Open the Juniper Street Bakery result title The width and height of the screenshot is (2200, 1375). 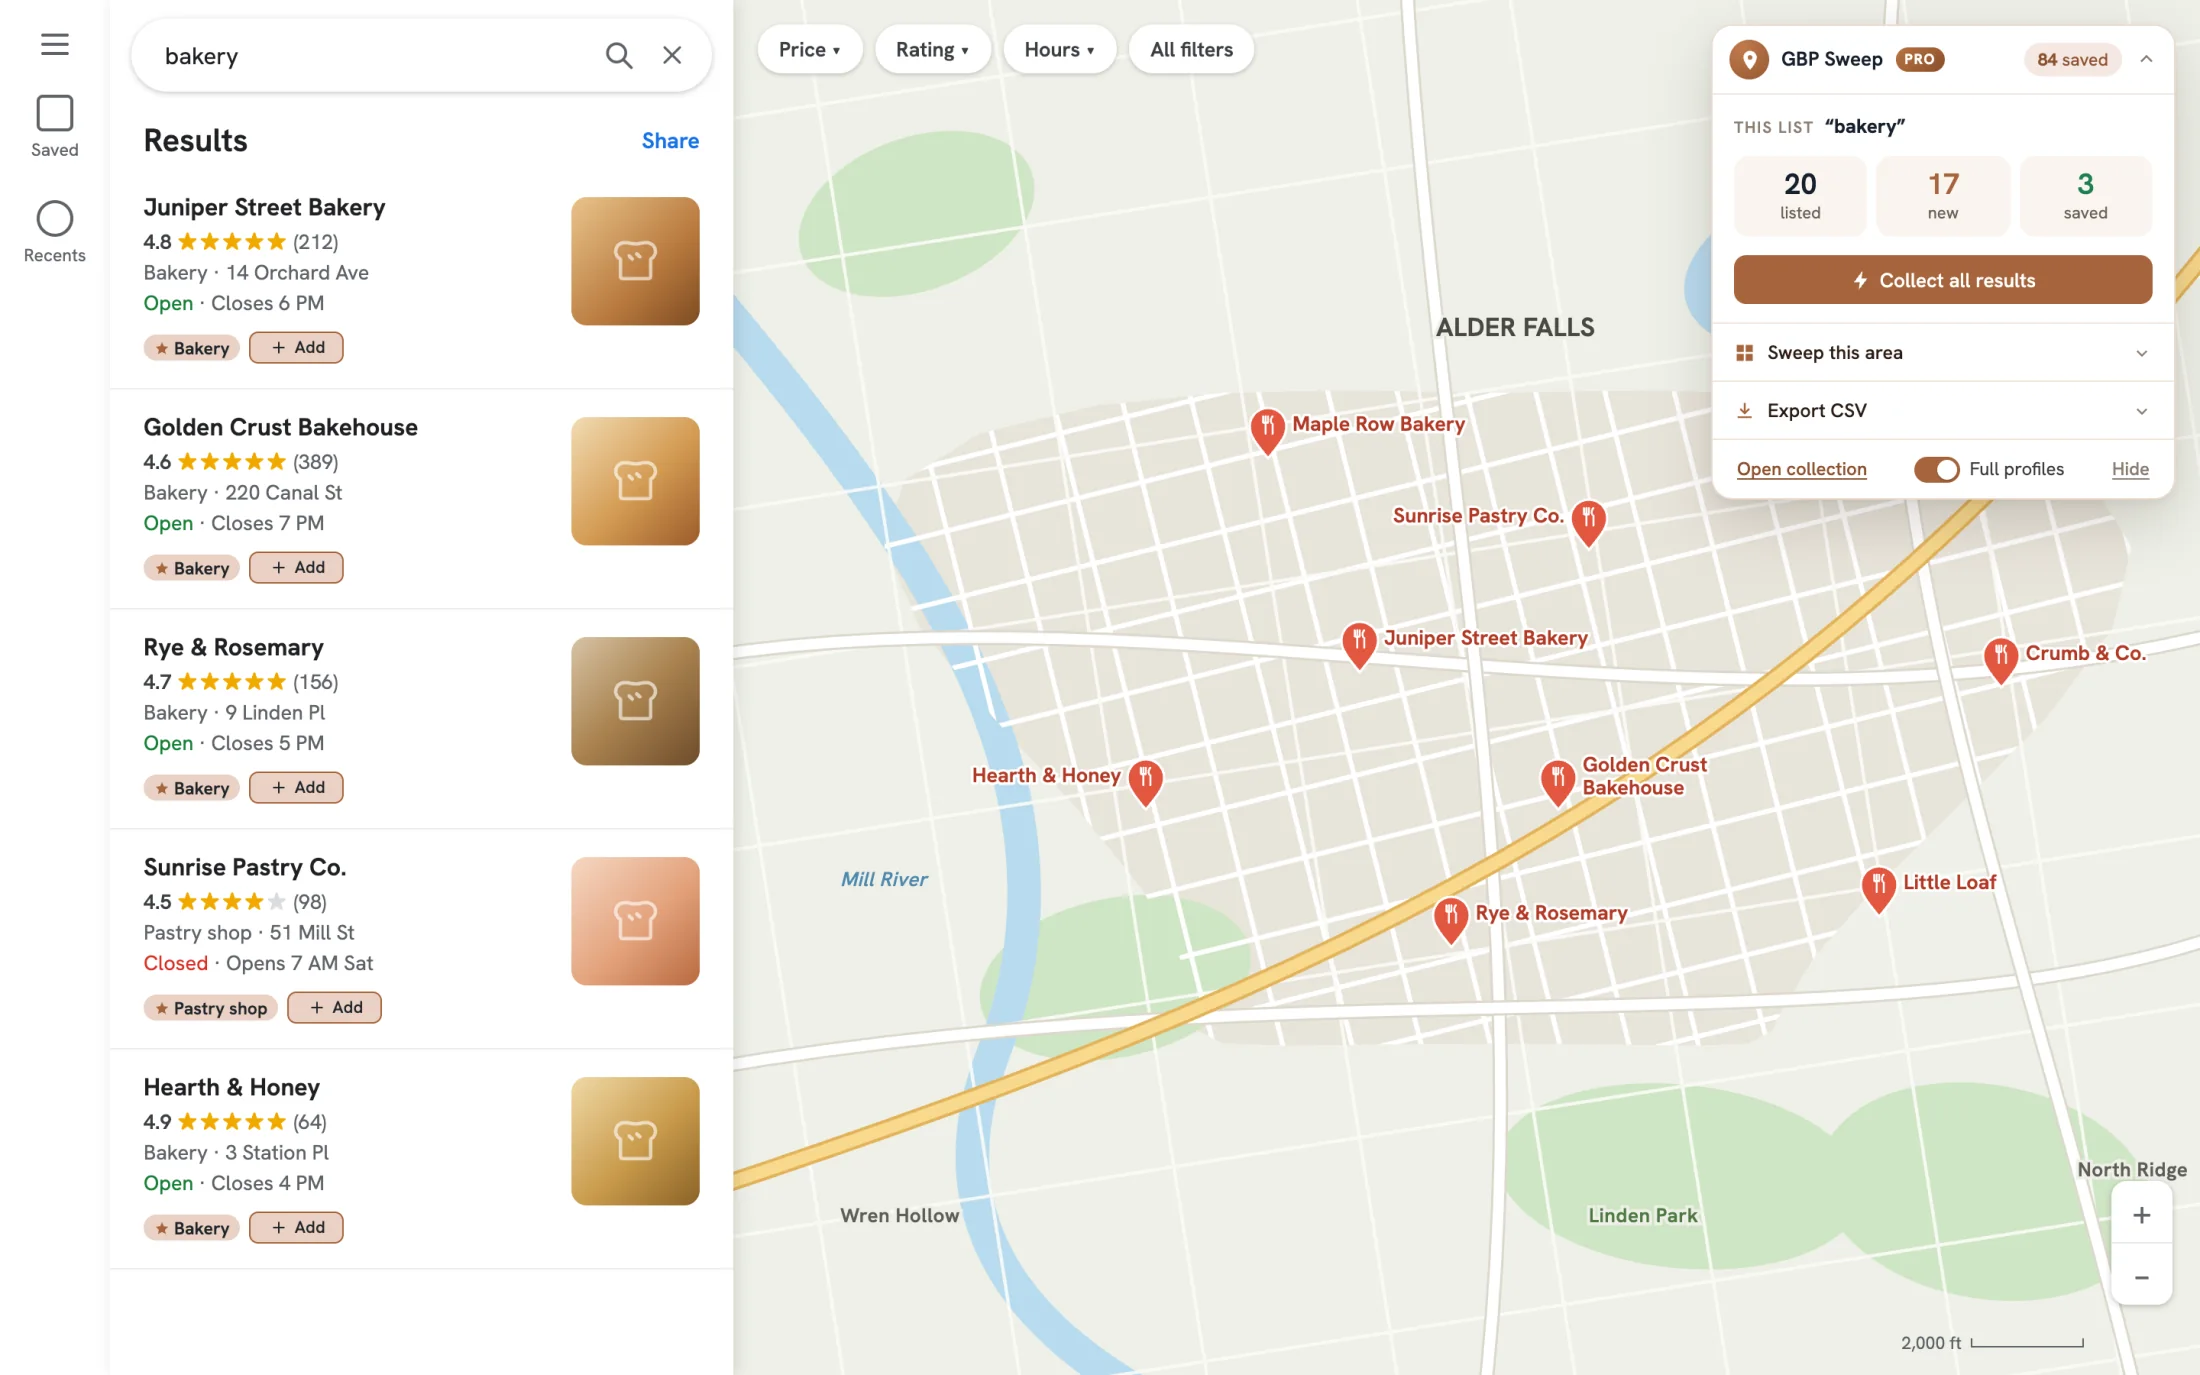click(264, 207)
